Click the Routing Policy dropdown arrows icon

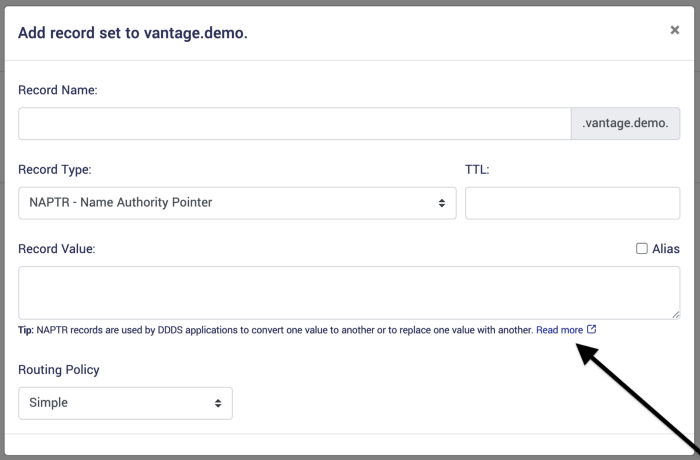click(218, 403)
